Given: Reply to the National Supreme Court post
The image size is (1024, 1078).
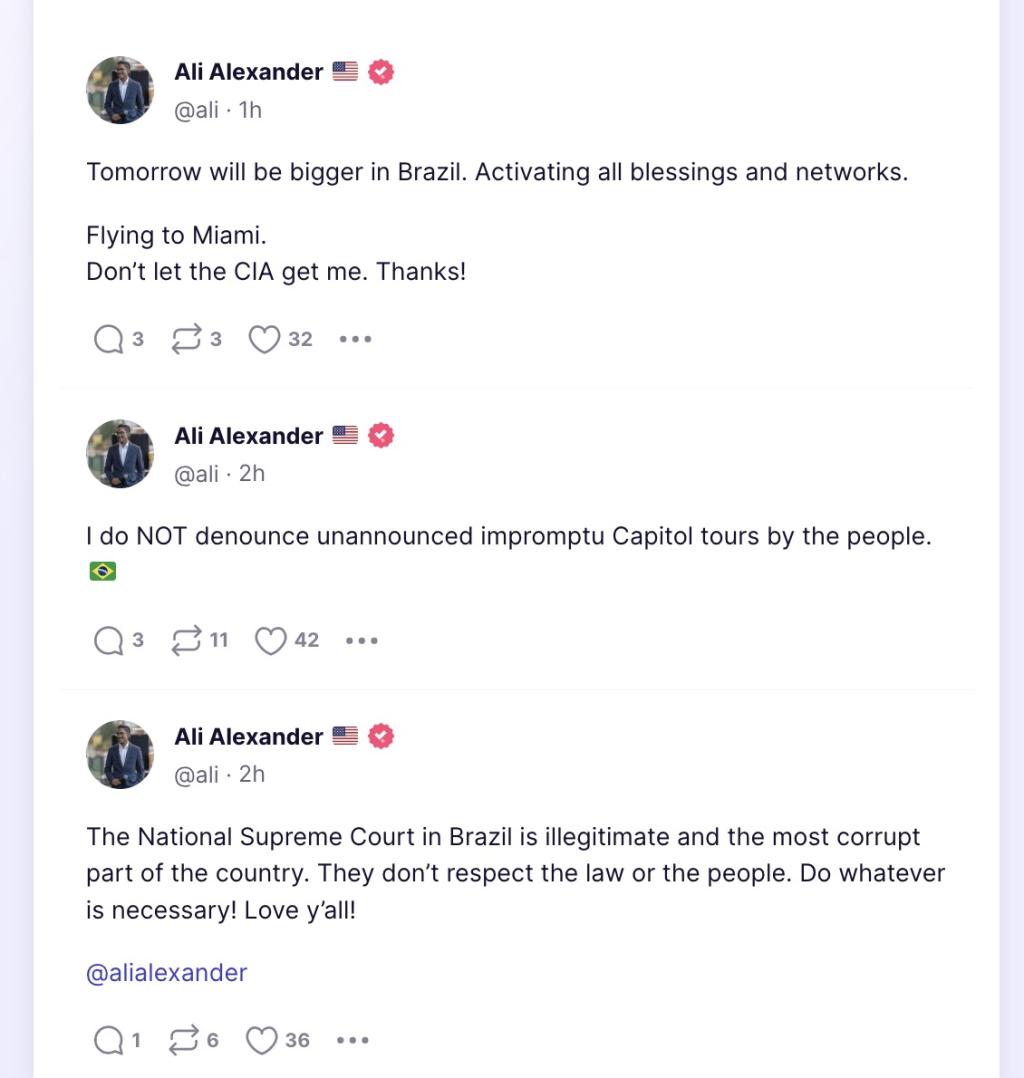Looking at the screenshot, I should click(108, 1041).
